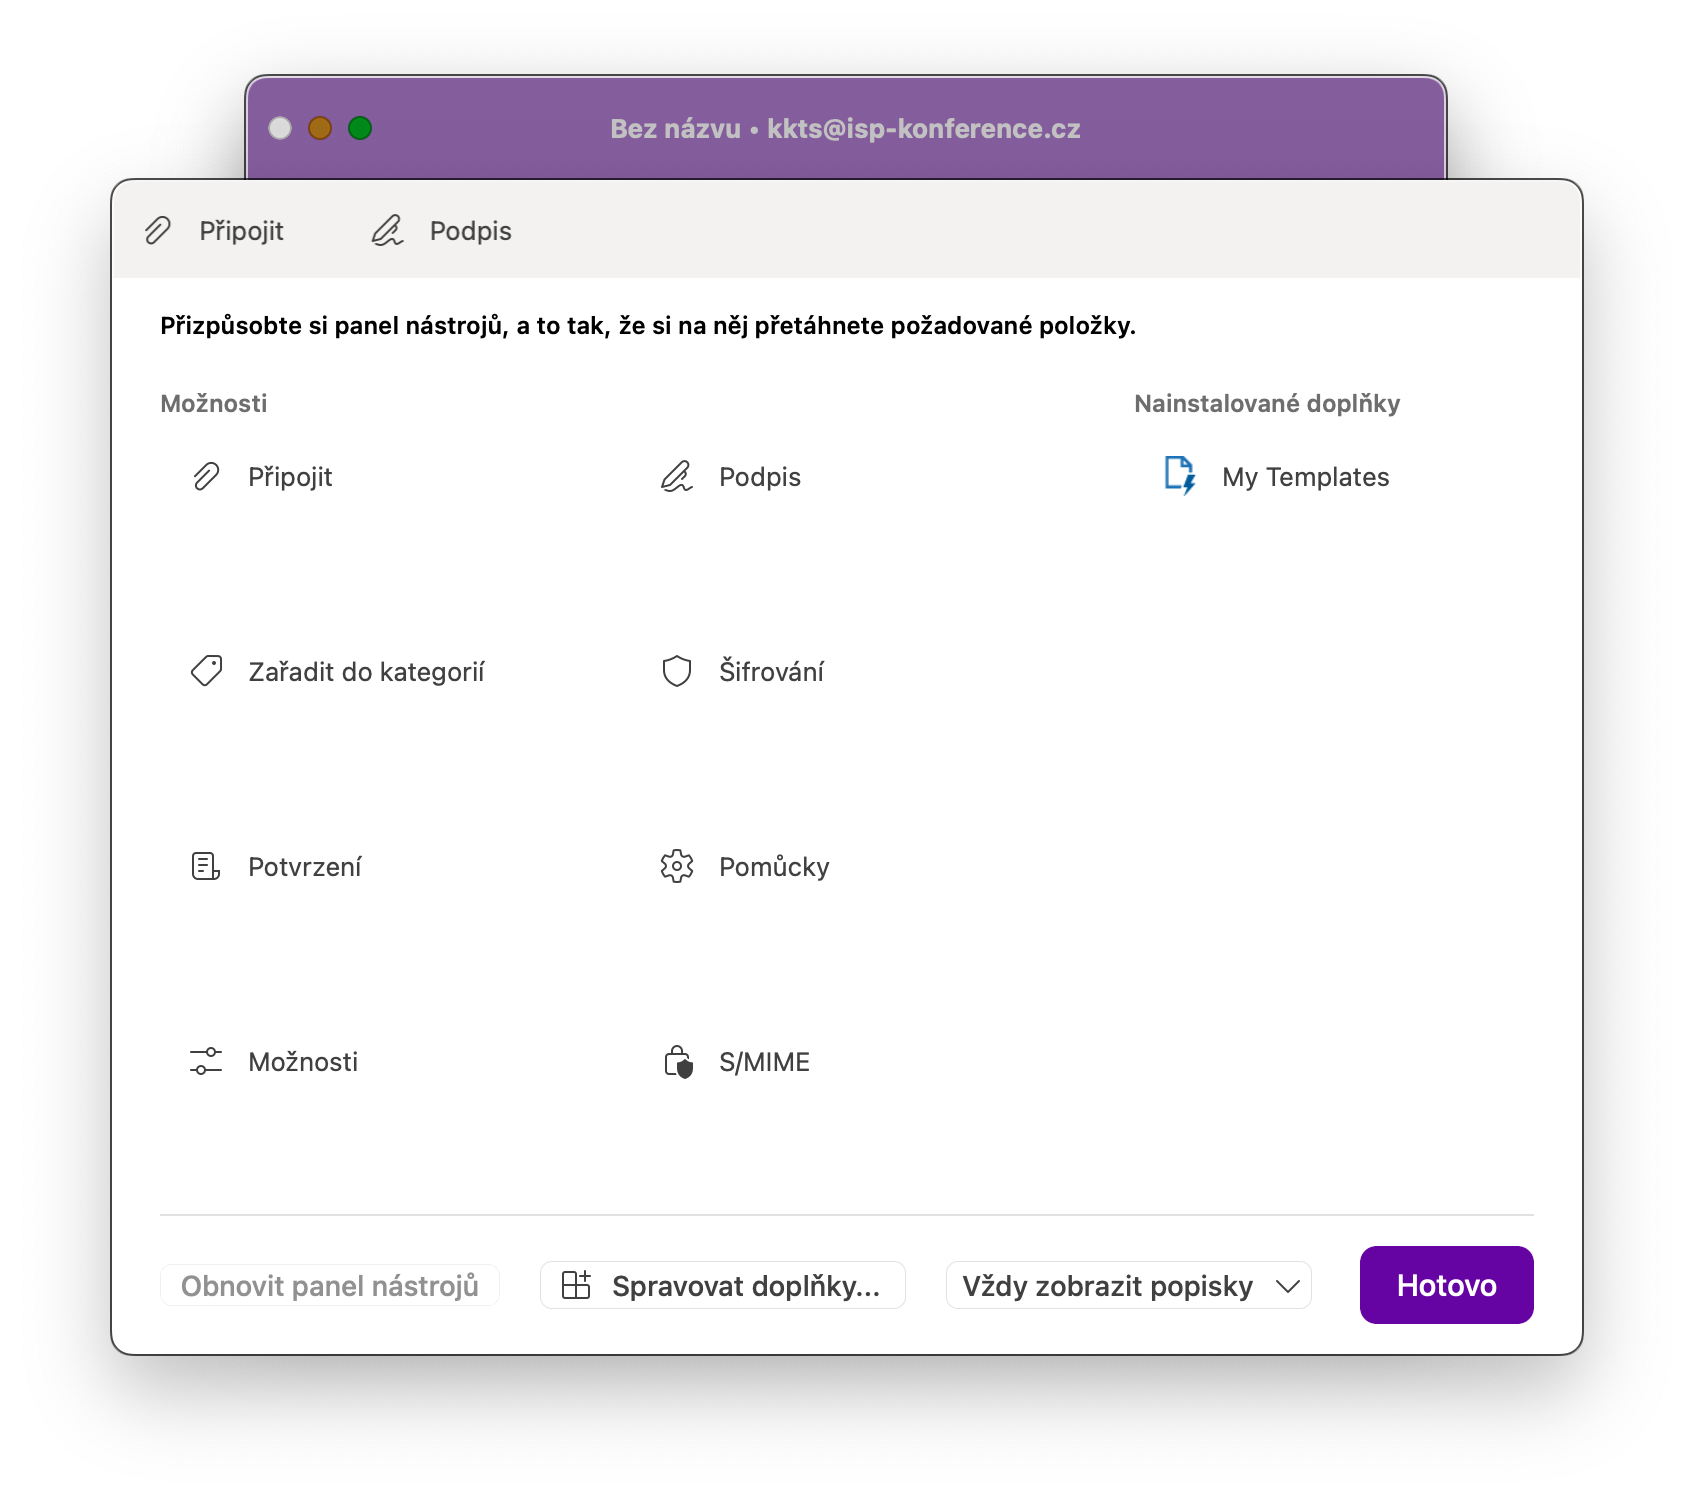Click the Hotovo button
Image resolution: width=1694 pixels, height=1502 pixels.
click(x=1446, y=1285)
